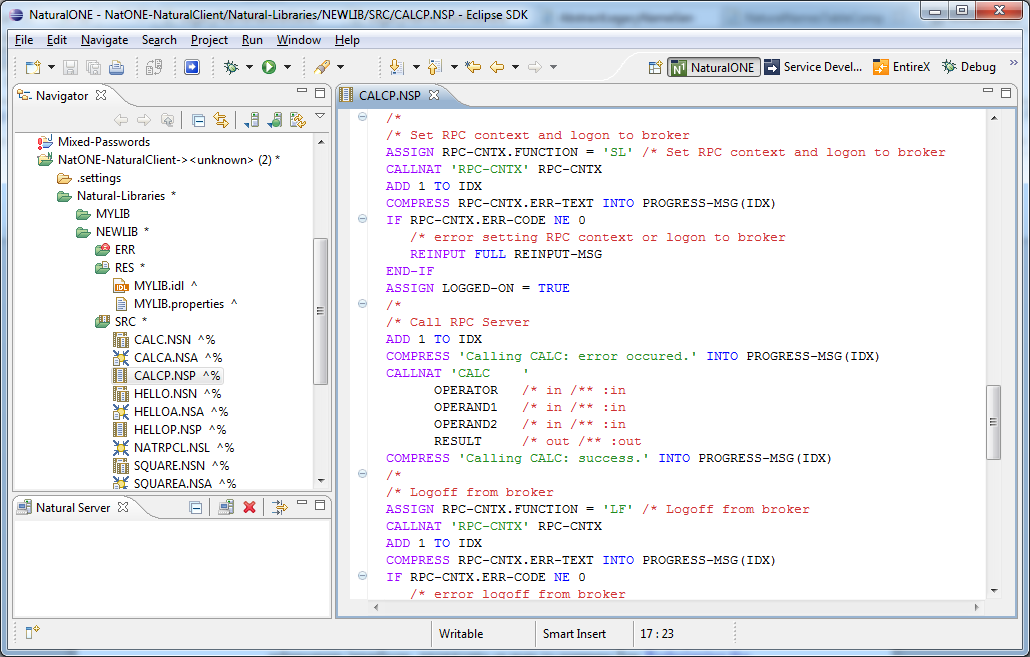Click the blue-arrow server icon in Navigator toolbar

(252, 120)
